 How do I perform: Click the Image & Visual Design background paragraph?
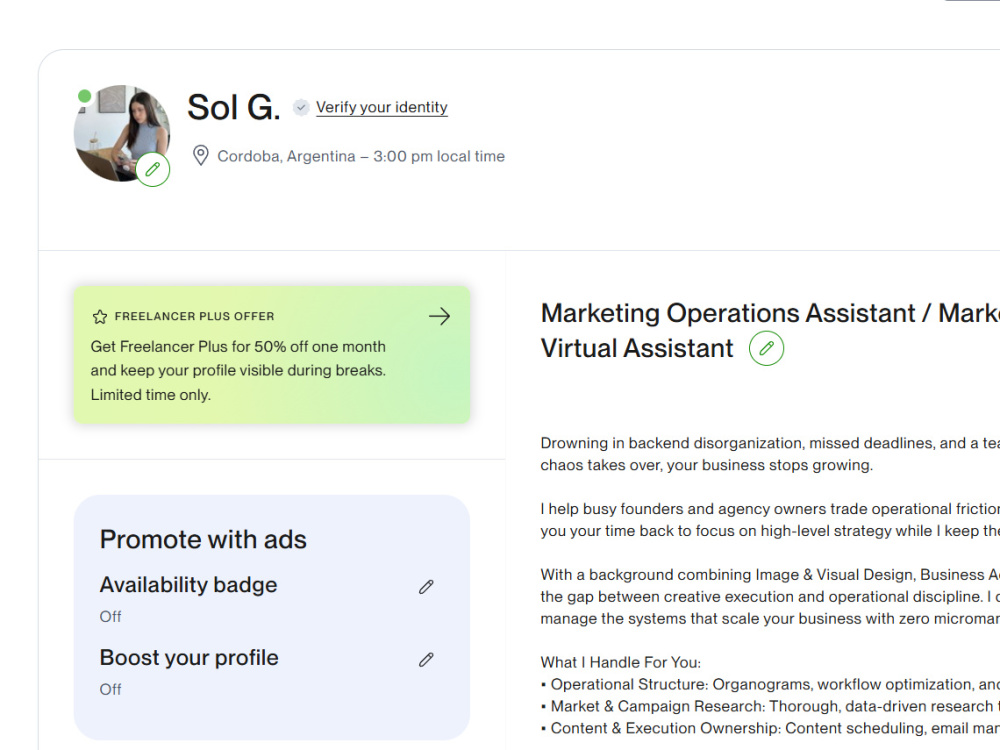(x=770, y=596)
